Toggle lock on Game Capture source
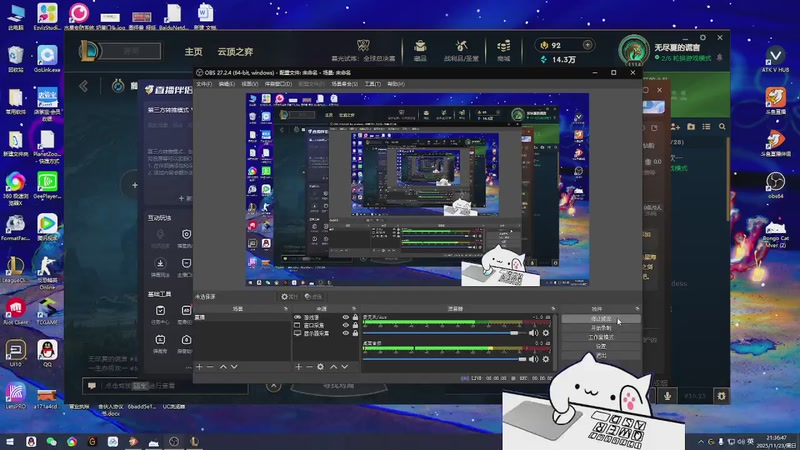The height and width of the screenshot is (450, 800). pyautogui.click(x=355, y=317)
